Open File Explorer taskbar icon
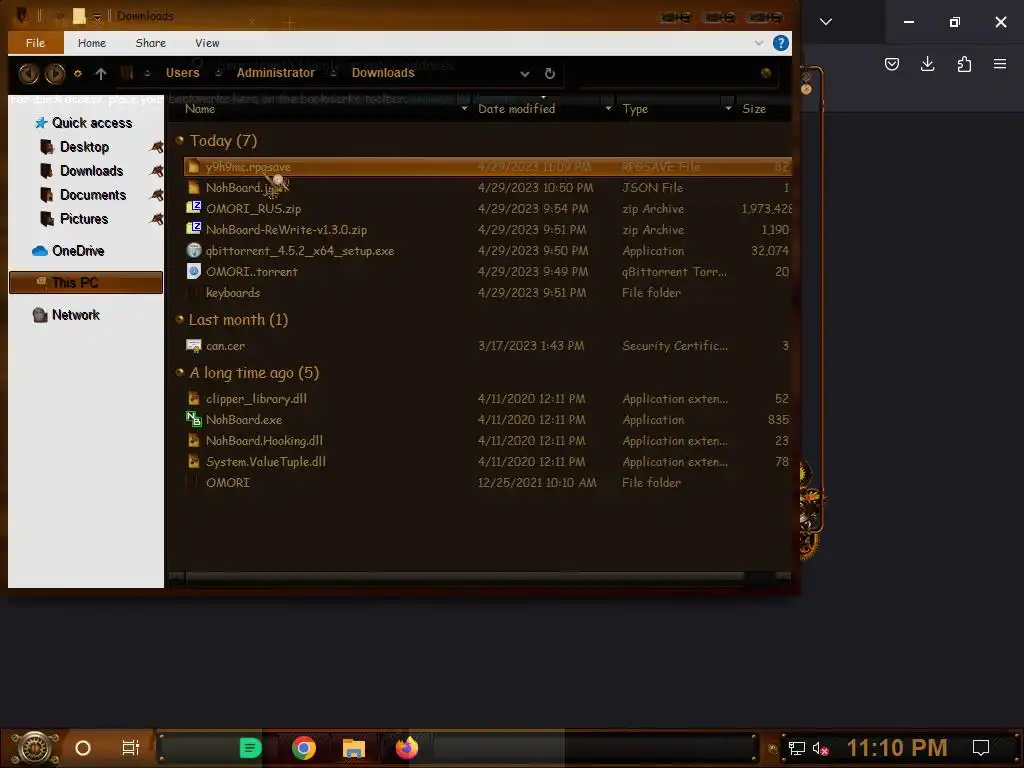This screenshot has width=1024, height=768. click(354, 748)
